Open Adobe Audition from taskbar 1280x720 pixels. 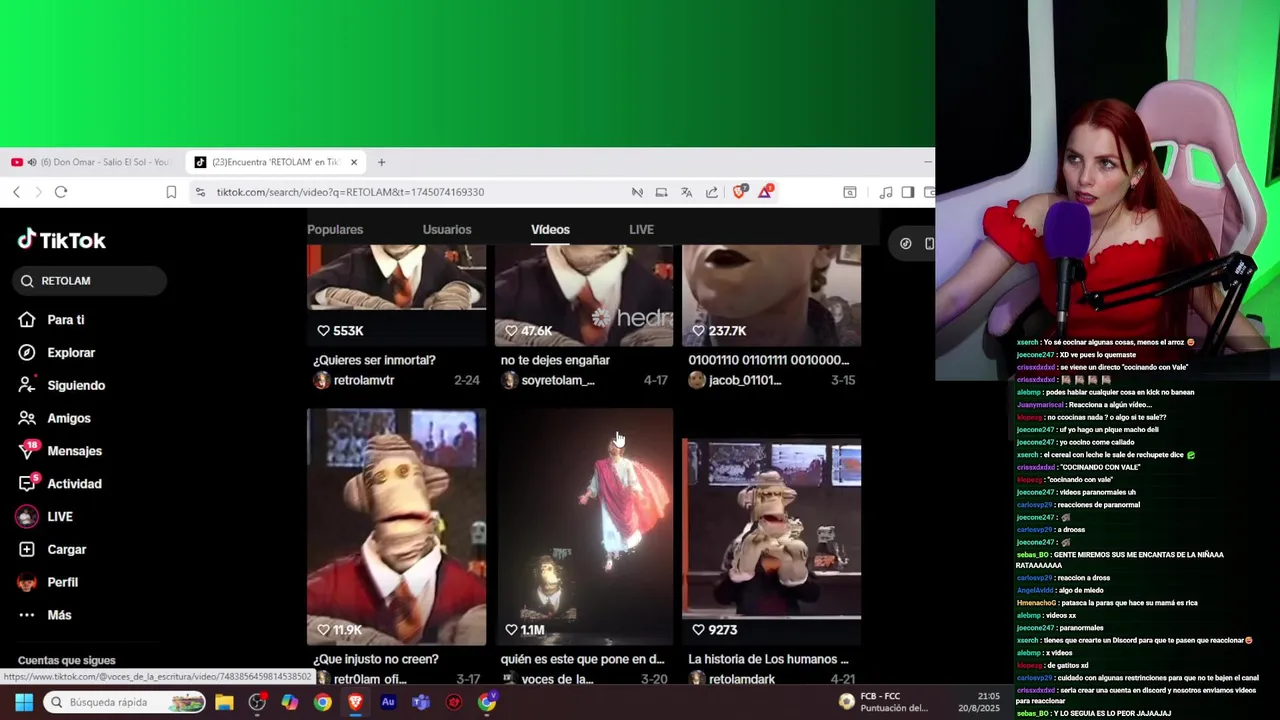388,703
